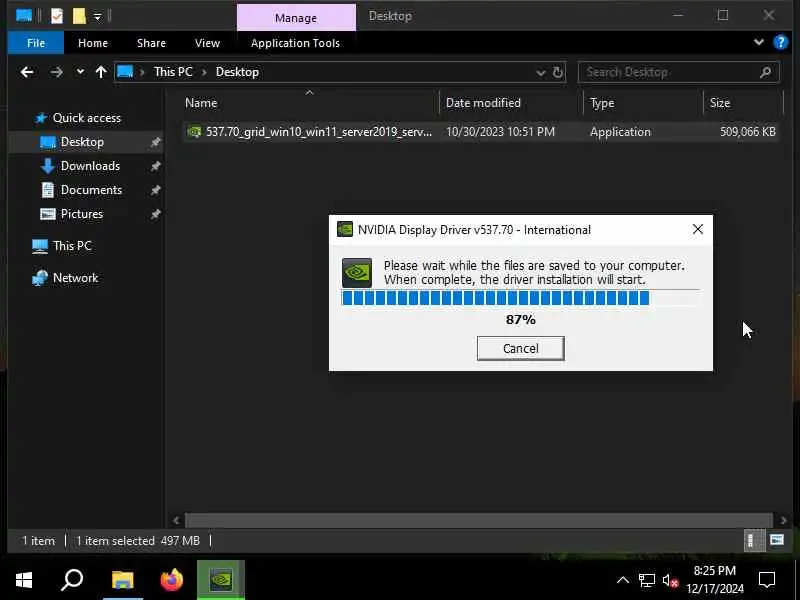
Task: Click the NVIDIA installer file icon
Action: click(x=194, y=132)
